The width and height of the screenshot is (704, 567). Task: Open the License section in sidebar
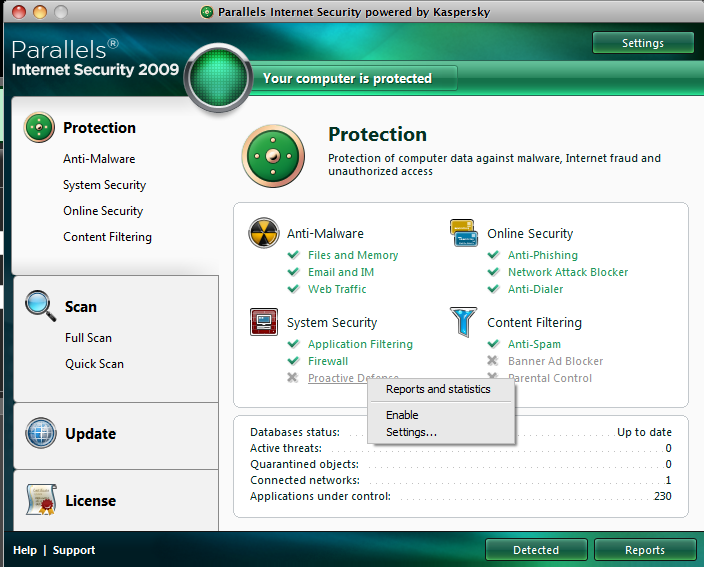91,501
